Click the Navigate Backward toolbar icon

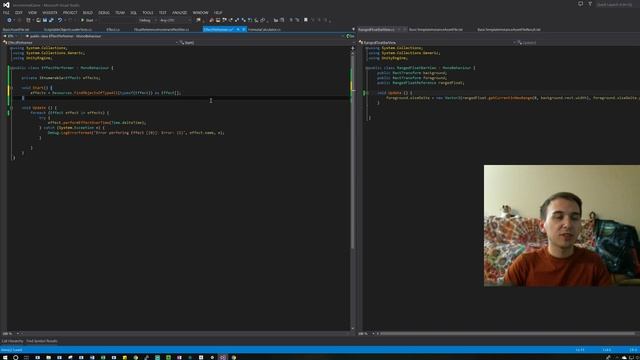(x=9, y=20)
